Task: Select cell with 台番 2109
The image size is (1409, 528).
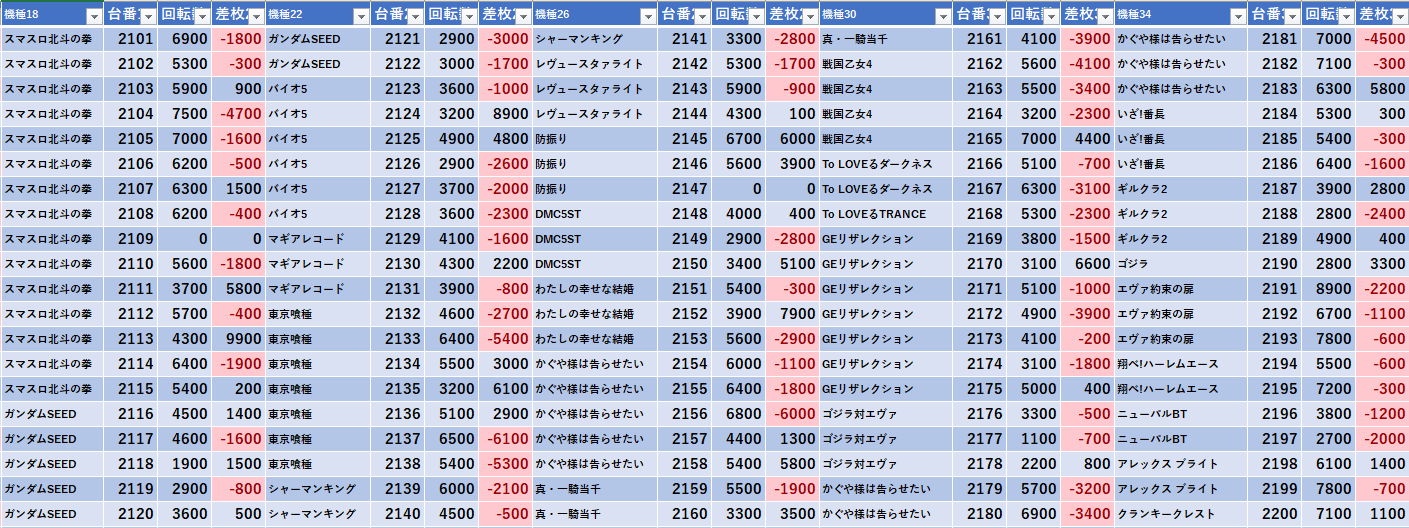Action: tap(131, 239)
